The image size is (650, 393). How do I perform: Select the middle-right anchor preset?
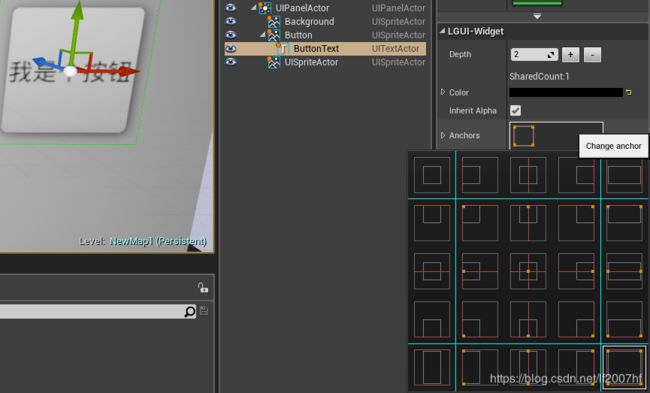[576, 271]
